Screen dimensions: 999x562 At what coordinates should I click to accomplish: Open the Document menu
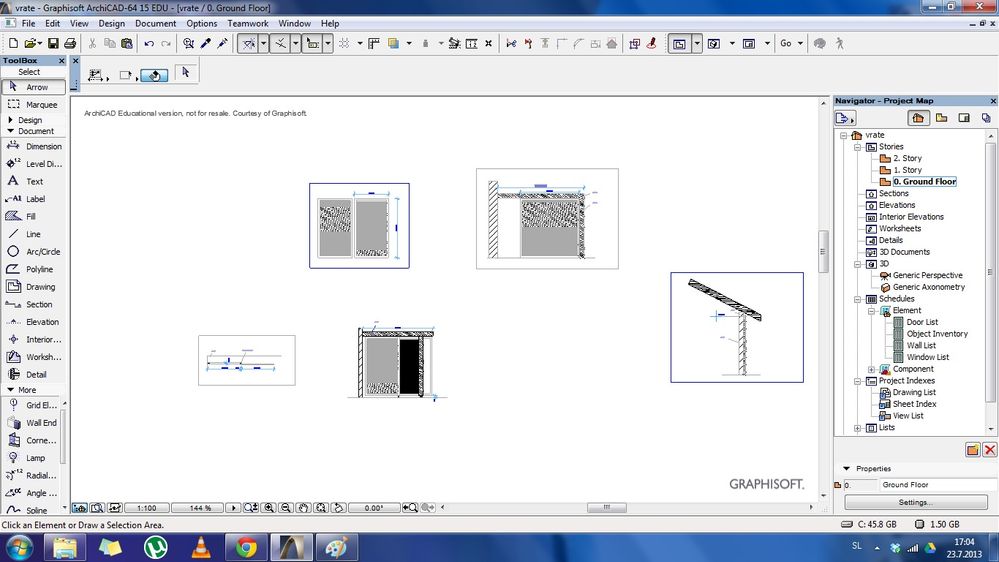[155, 24]
